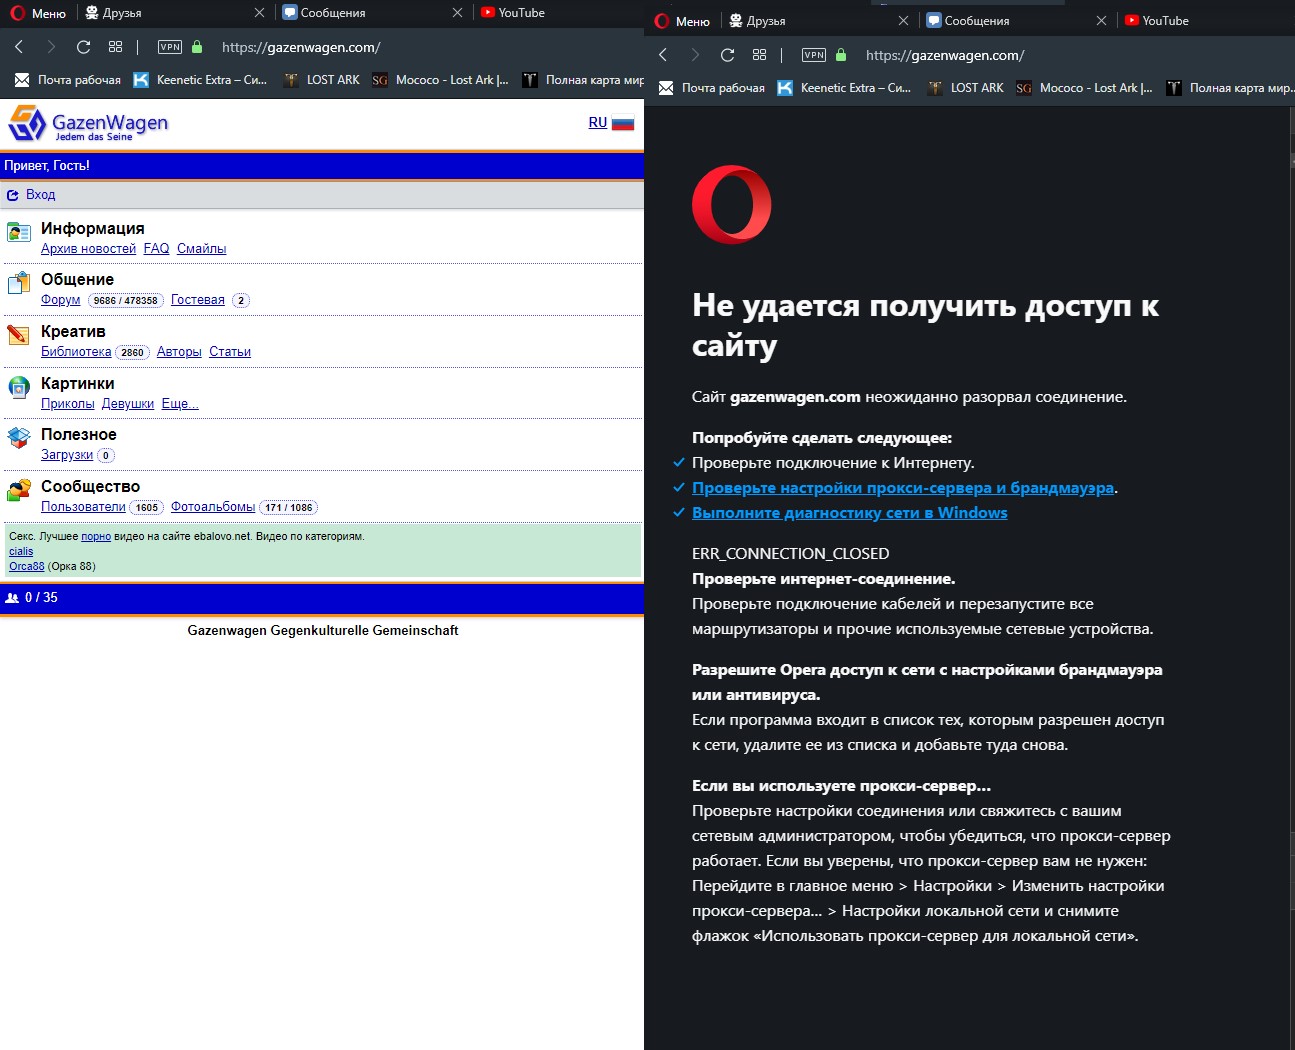Screen dimensions: 1295x1050
Task: Open LOST ARK bookmark in right window
Action: click(965, 88)
